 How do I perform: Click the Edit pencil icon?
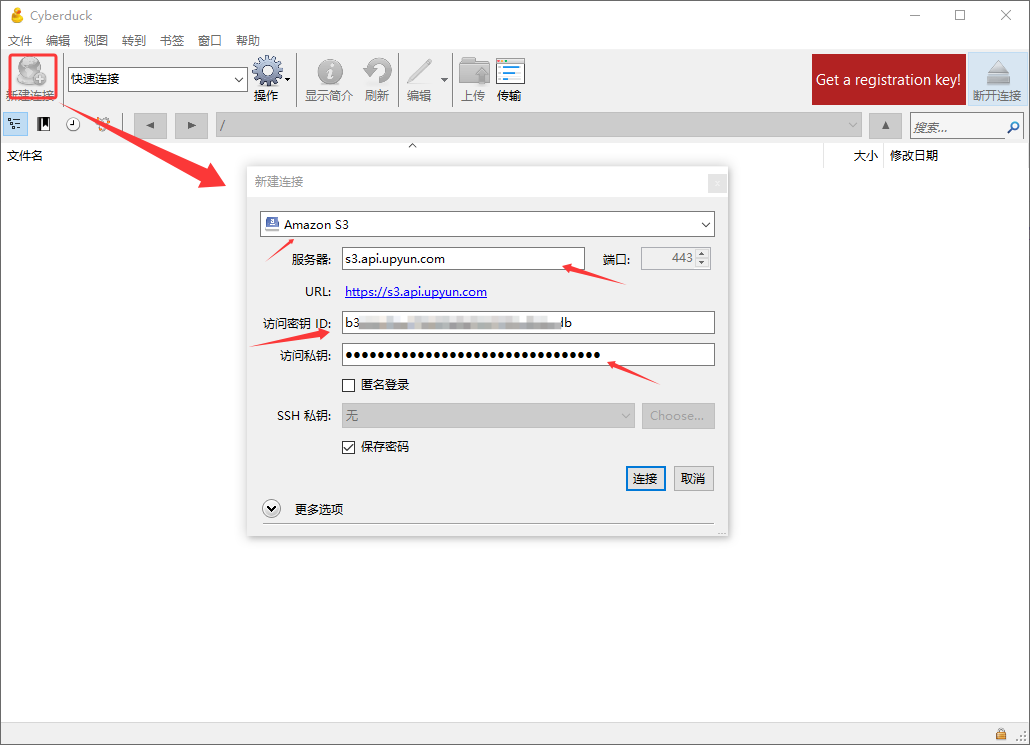pos(419,72)
